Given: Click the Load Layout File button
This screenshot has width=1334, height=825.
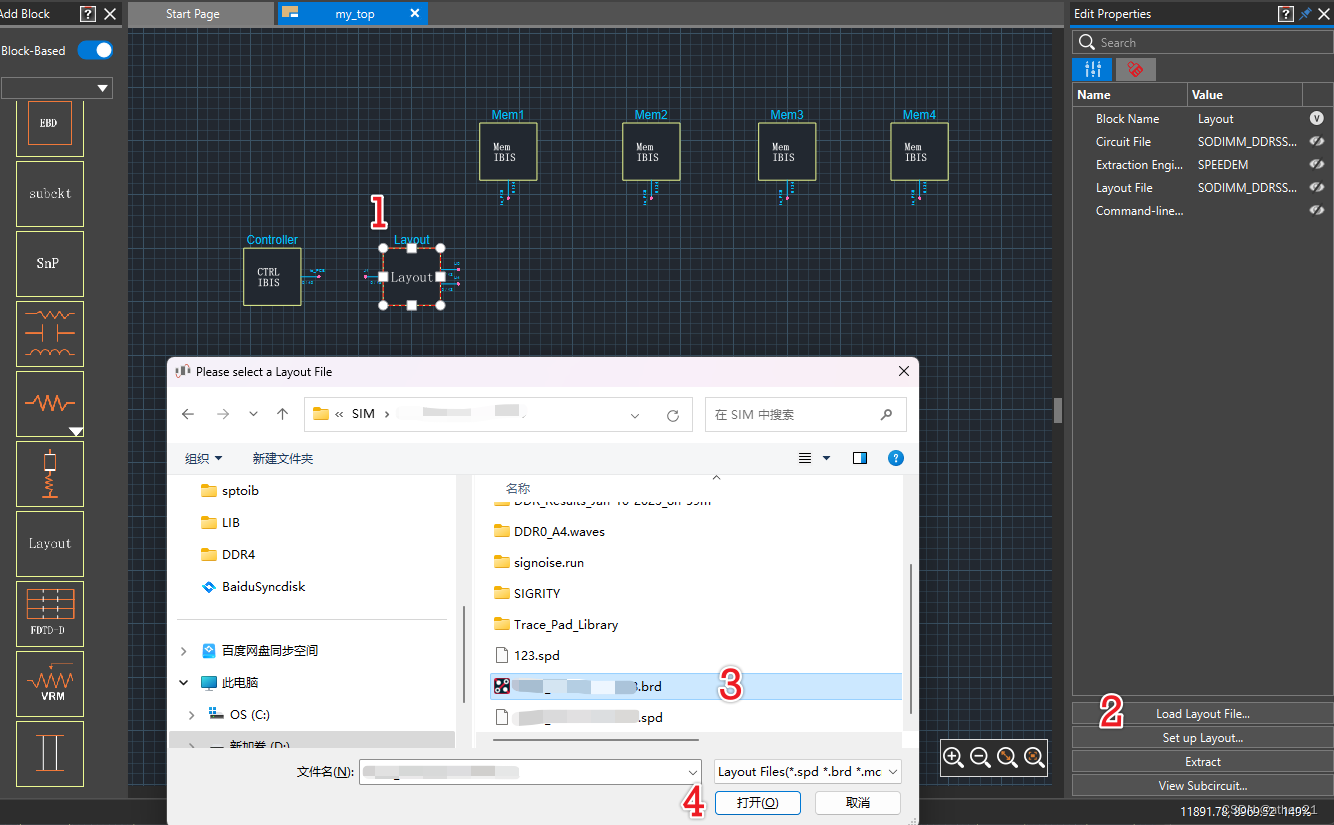Looking at the screenshot, I should coord(1203,714).
